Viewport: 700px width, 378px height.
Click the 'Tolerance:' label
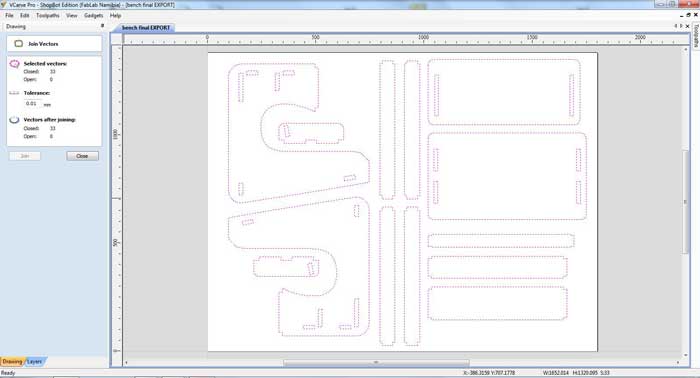coord(37,93)
